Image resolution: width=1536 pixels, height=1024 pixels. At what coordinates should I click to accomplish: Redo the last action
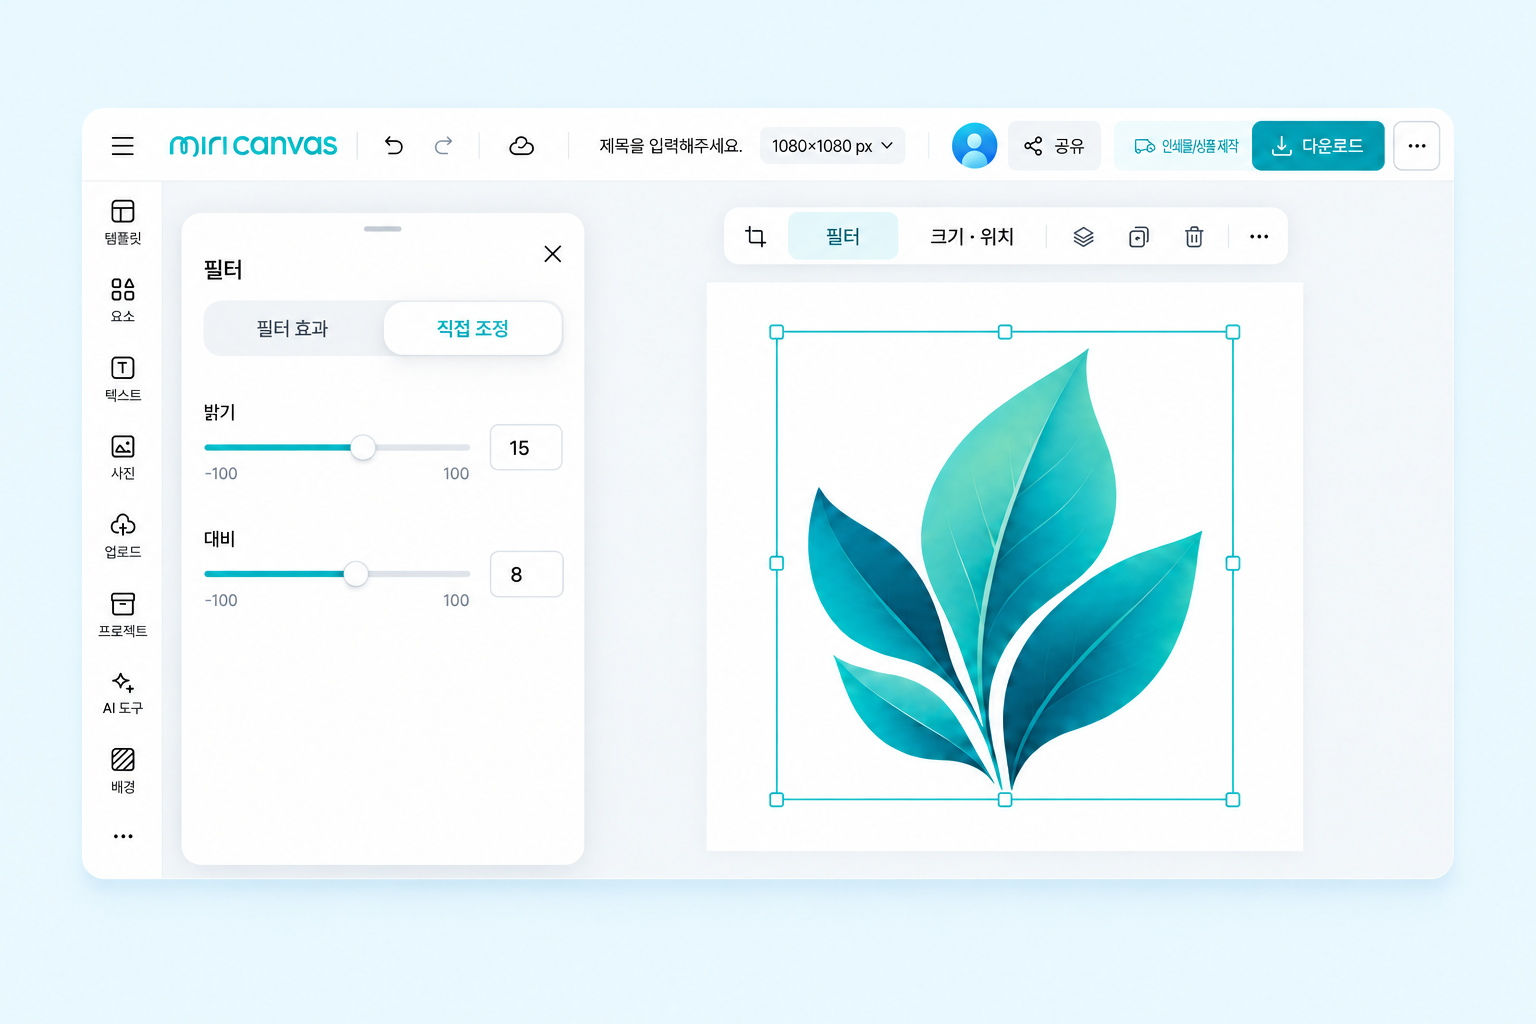[443, 146]
